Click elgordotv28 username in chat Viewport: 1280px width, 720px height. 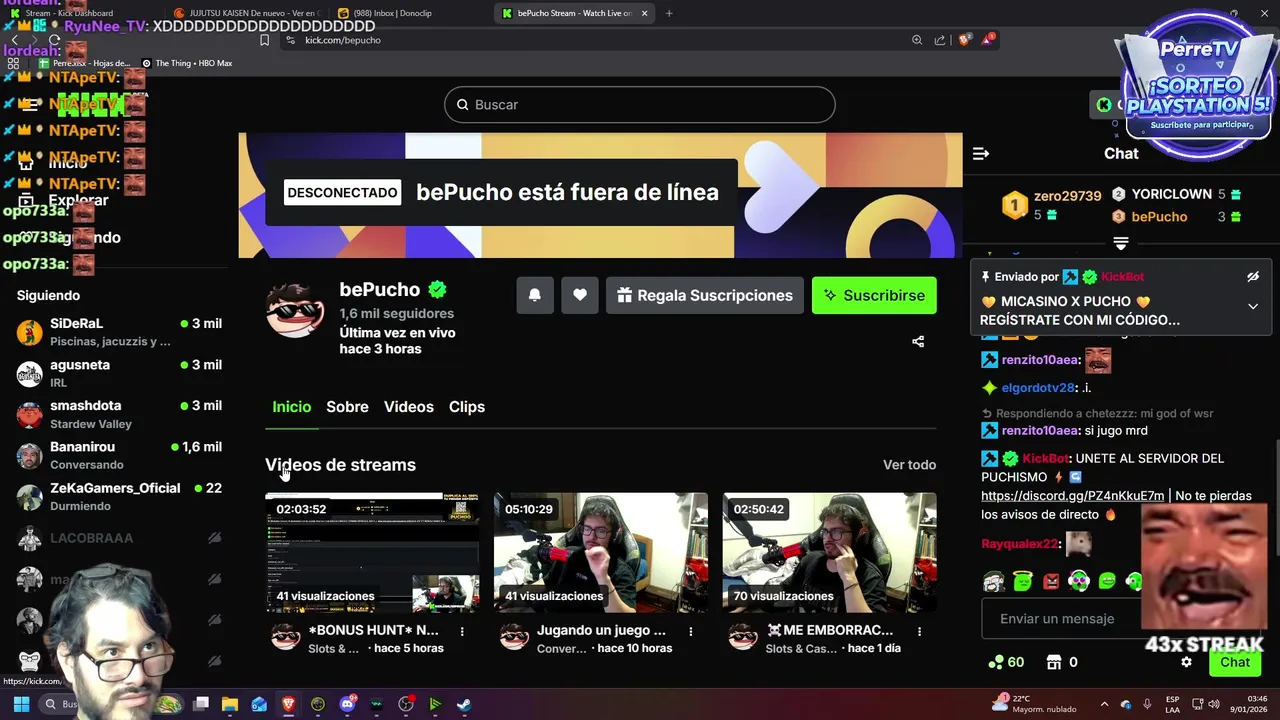[1038, 388]
